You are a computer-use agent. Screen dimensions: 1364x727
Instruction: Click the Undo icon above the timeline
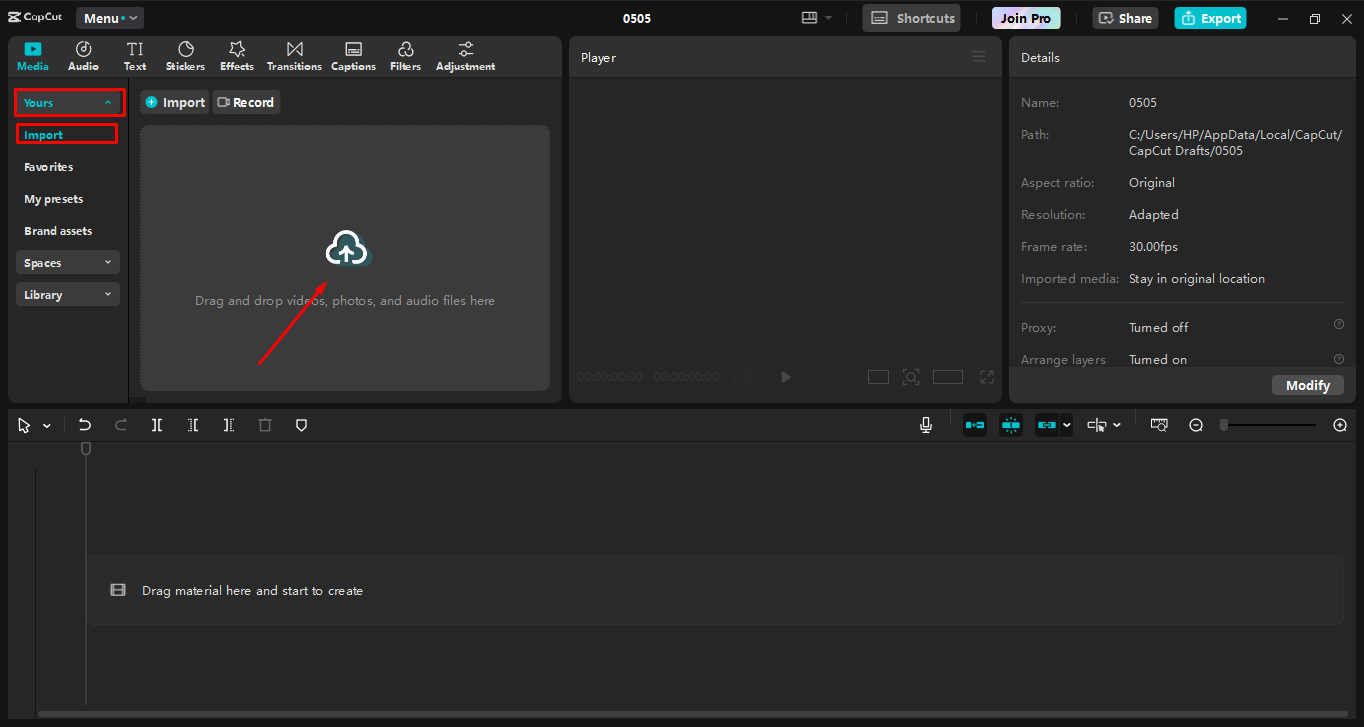click(x=85, y=424)
